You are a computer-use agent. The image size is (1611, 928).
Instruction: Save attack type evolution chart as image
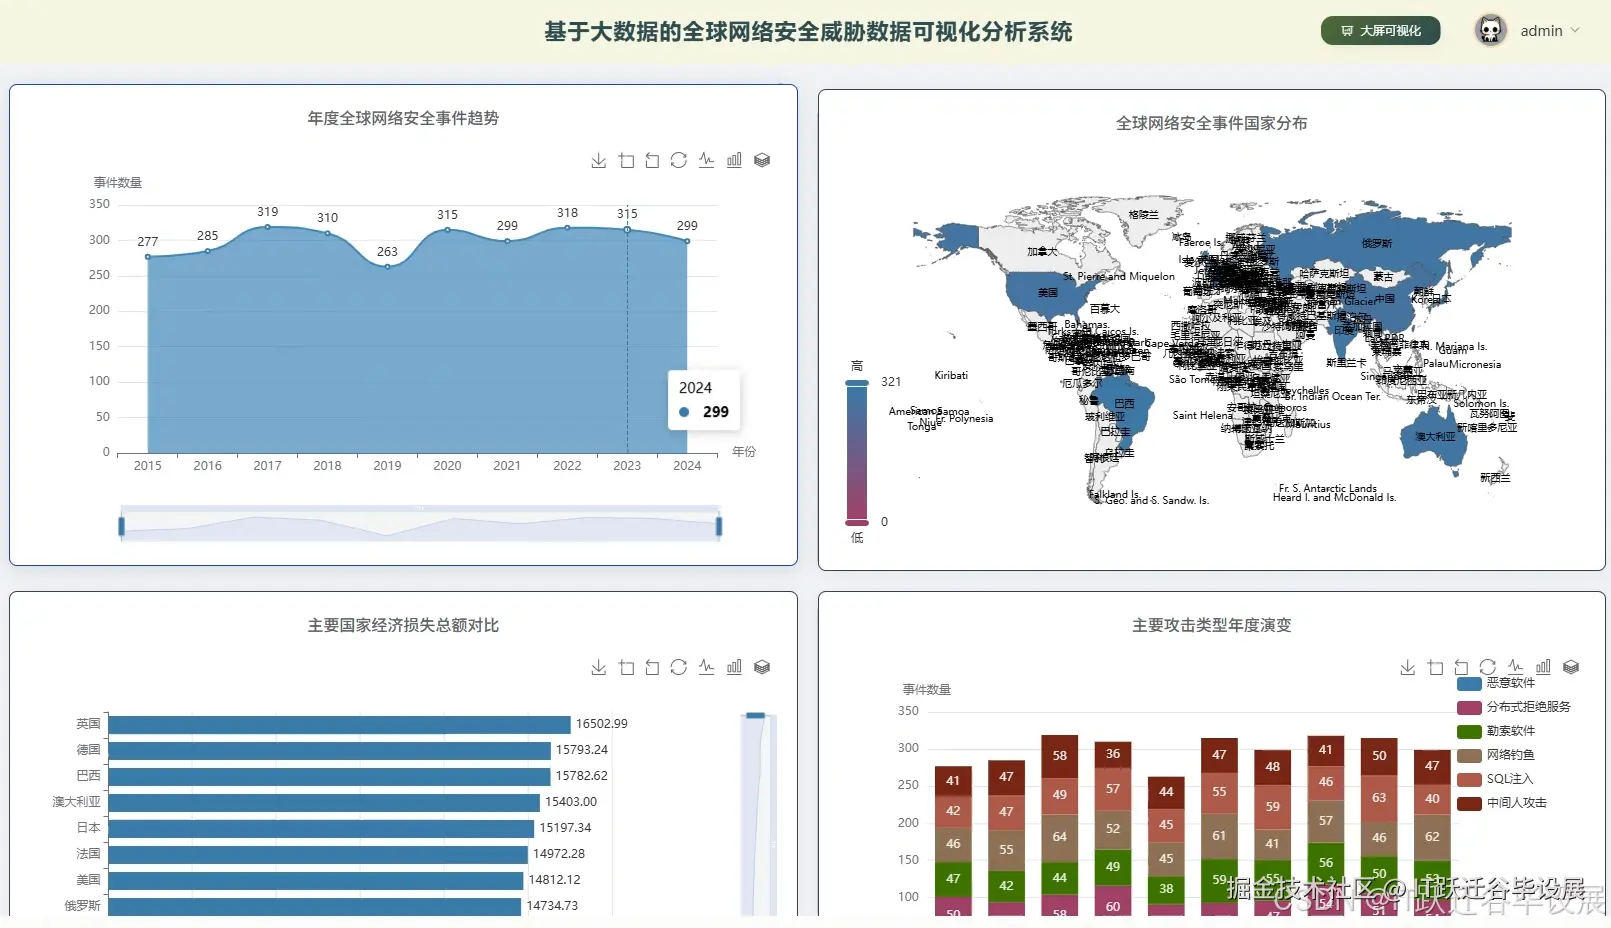(1408, 667)
